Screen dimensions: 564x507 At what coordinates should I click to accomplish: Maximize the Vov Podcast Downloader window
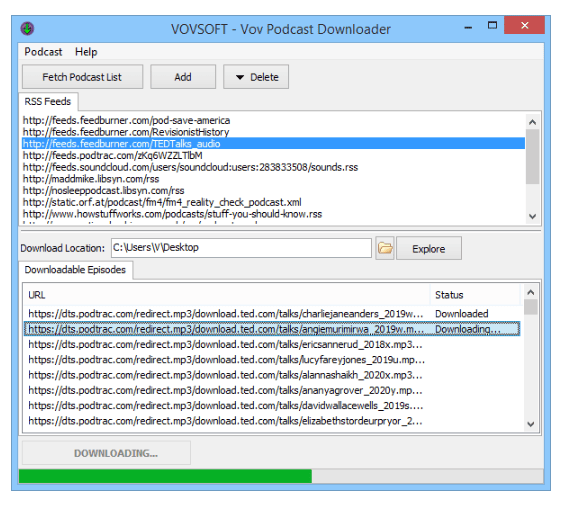pos(492,26)
